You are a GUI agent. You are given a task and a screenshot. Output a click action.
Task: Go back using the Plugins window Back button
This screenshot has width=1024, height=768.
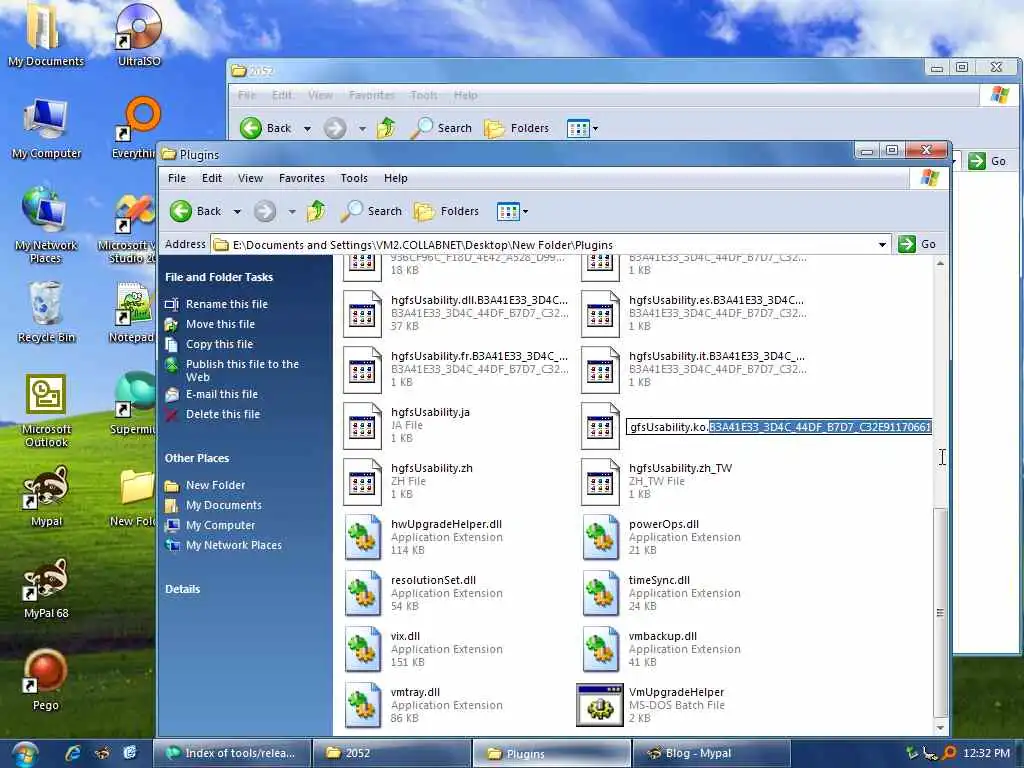point(196,211)
